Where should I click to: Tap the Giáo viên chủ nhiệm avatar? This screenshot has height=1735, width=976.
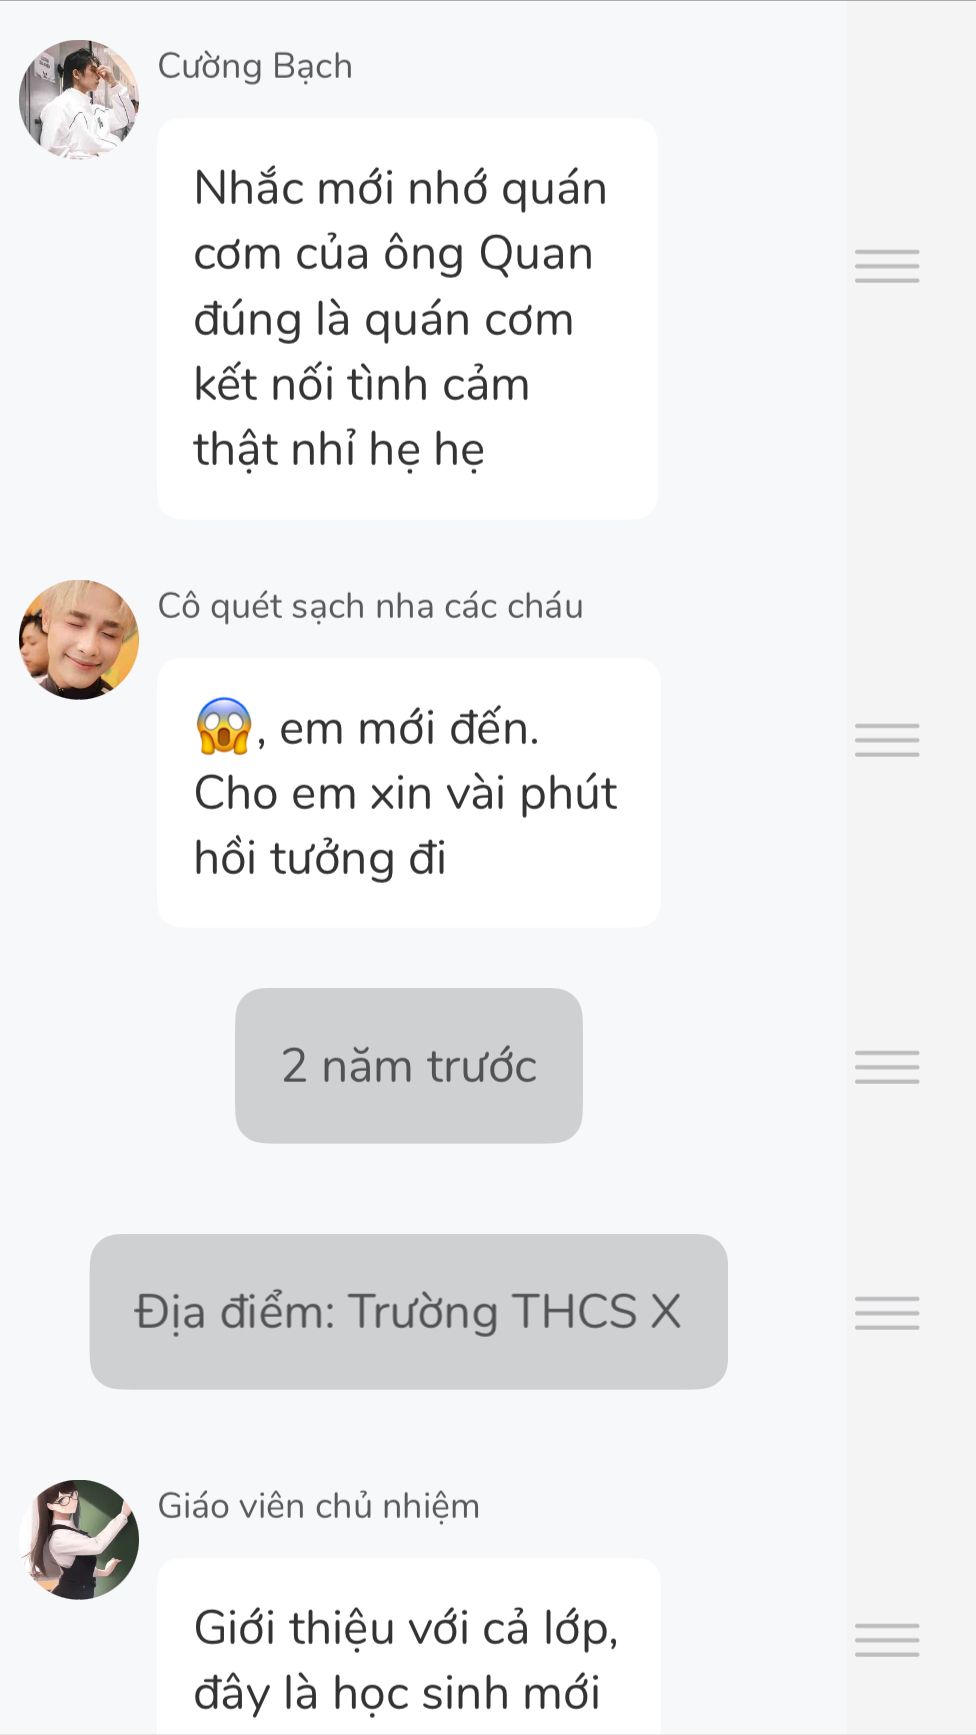79,1539
